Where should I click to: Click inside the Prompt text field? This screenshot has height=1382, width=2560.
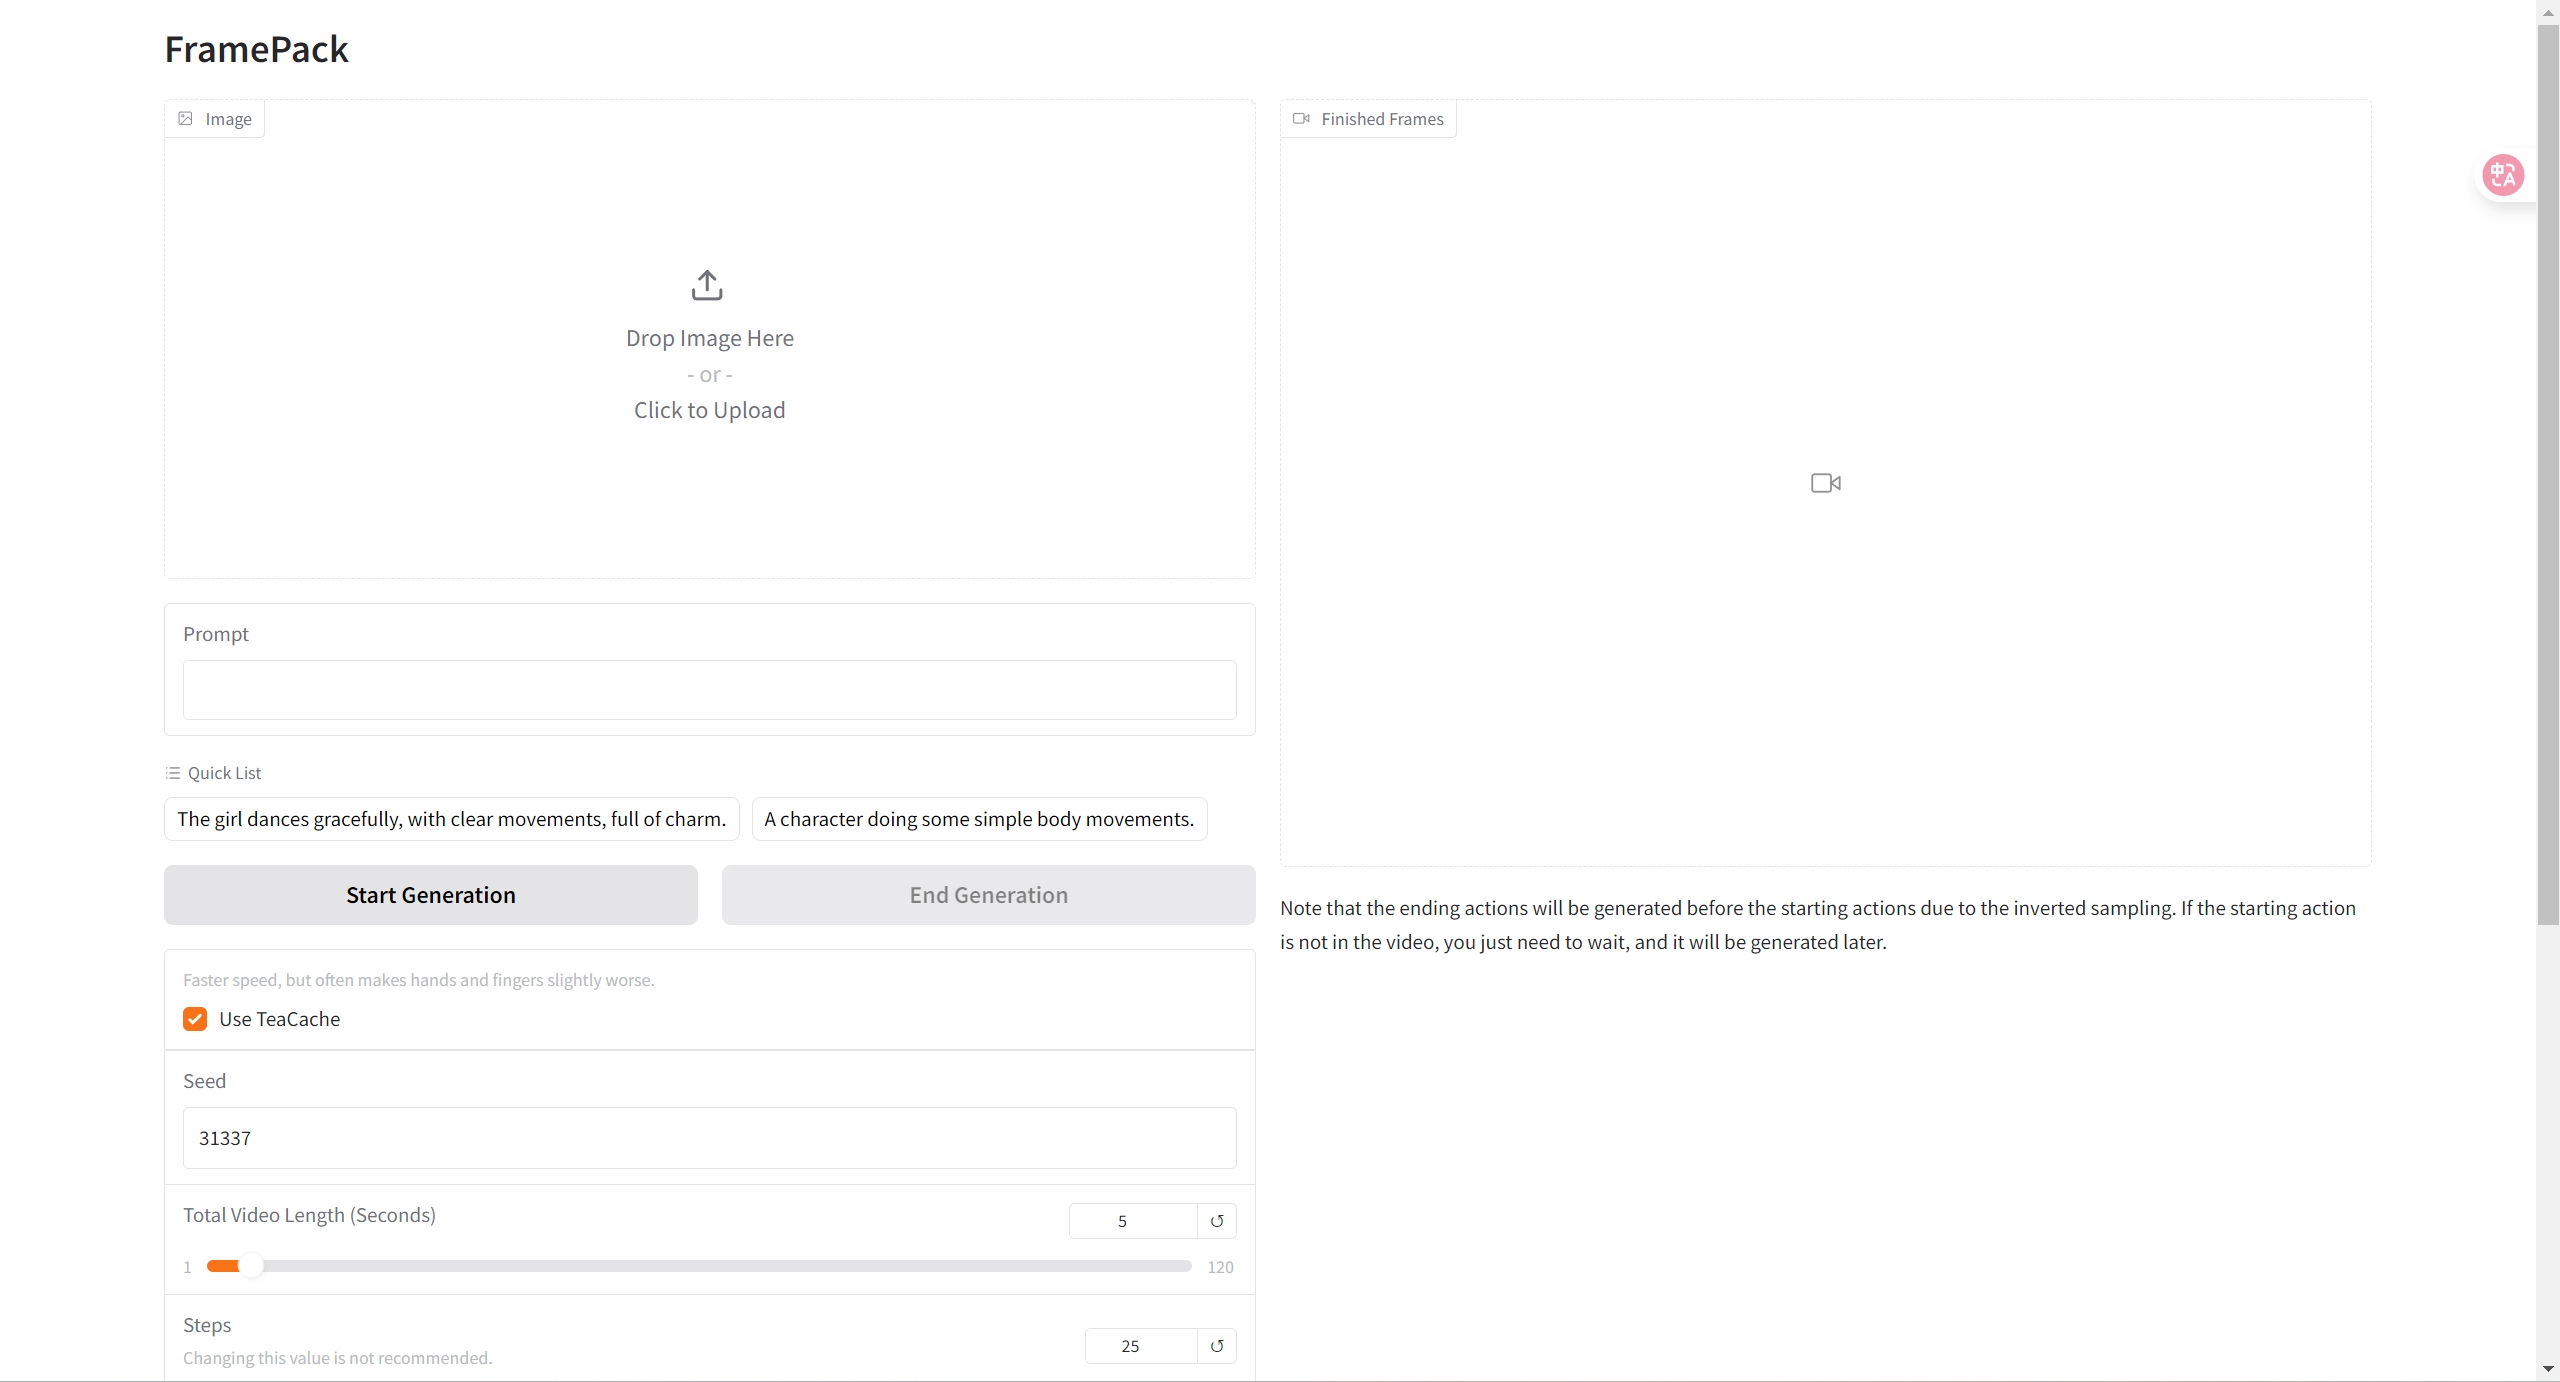tap(709, 690)
